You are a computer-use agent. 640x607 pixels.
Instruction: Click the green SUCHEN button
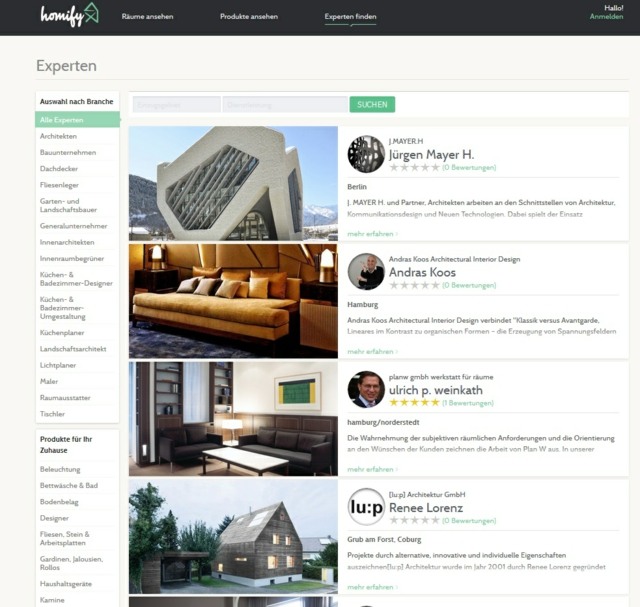click(x=372, y=105)
